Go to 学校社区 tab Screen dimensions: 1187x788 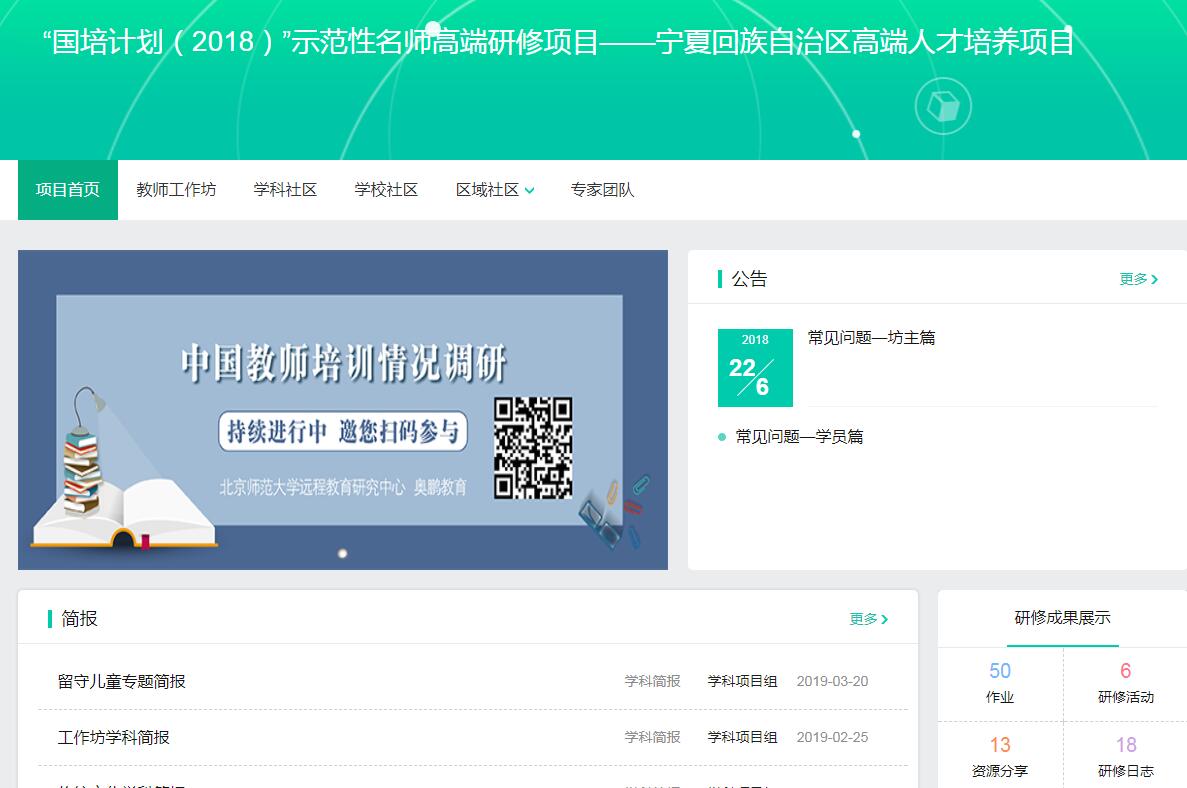(386, 190)
